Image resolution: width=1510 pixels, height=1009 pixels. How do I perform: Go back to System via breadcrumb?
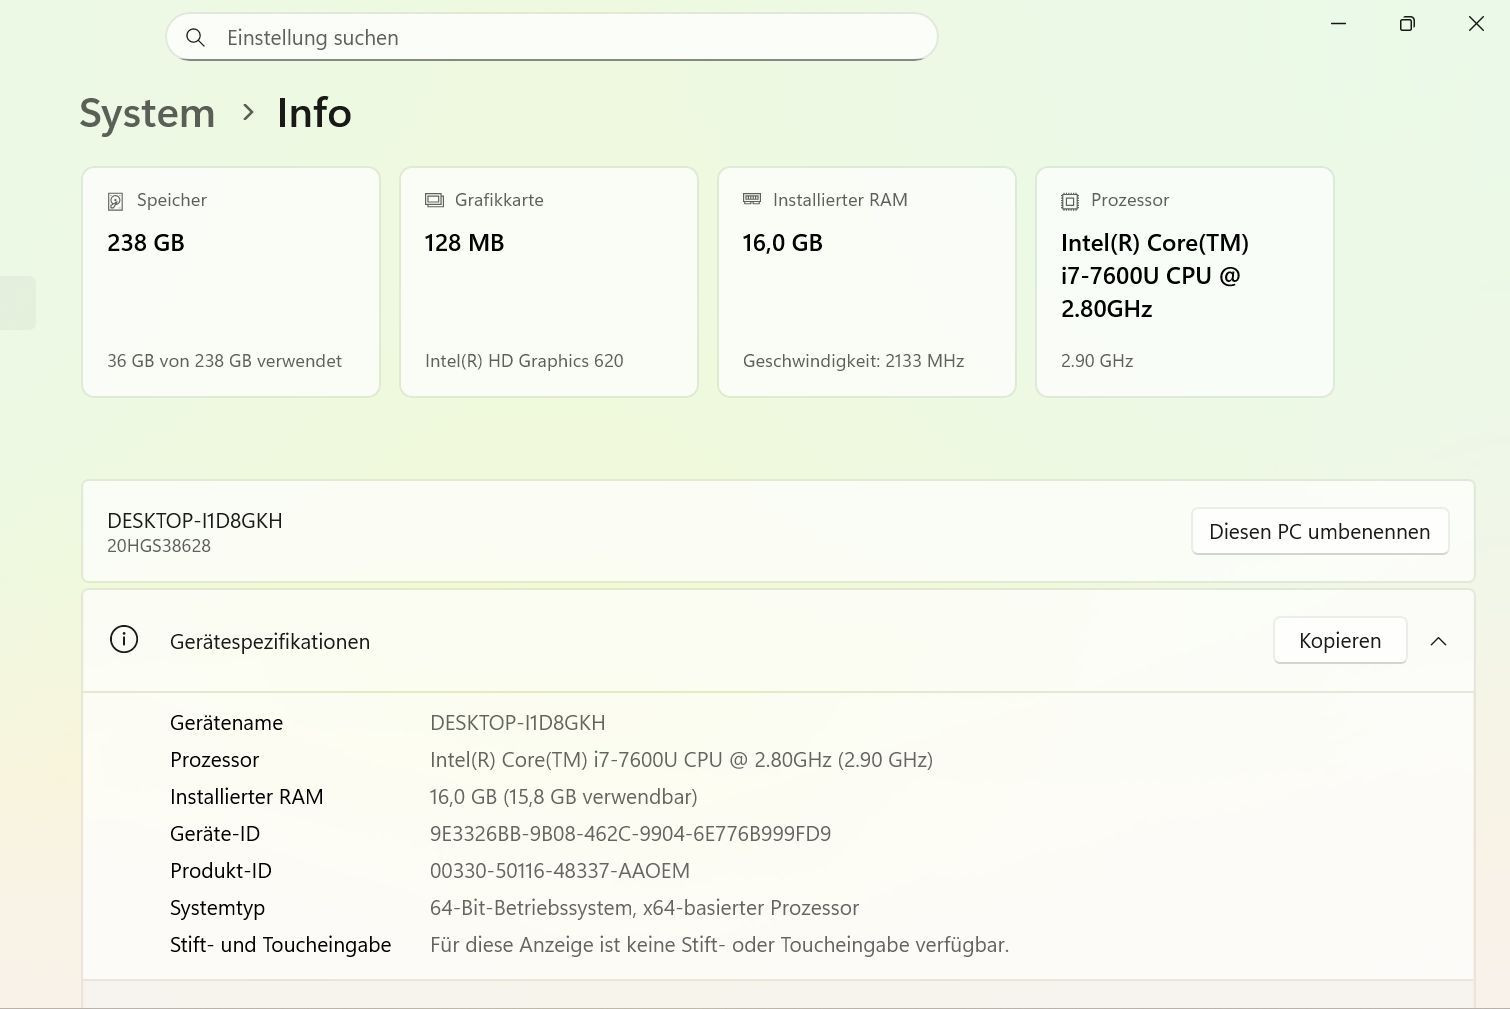(x=147, y=113)
